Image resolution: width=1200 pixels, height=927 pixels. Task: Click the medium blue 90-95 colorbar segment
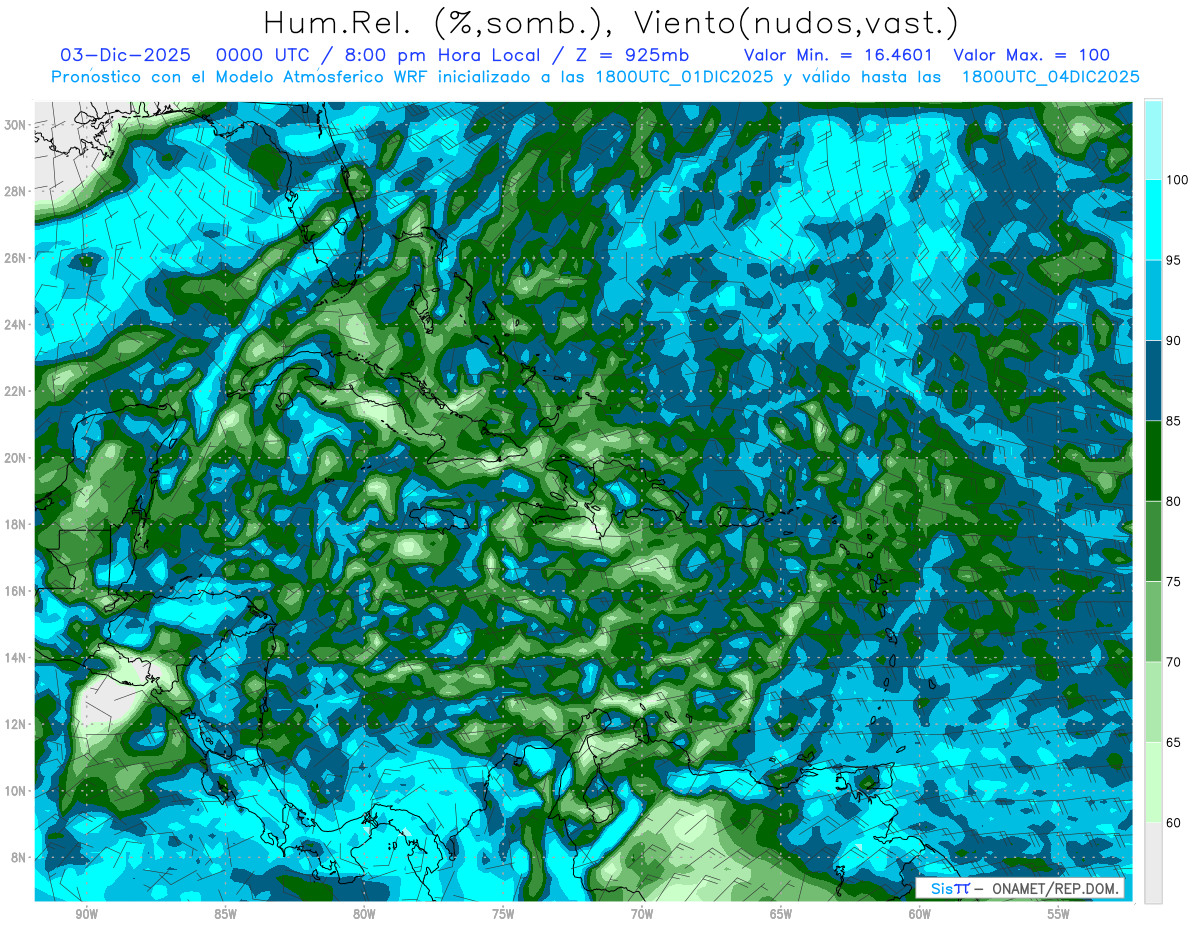(x=1153, y=300)
